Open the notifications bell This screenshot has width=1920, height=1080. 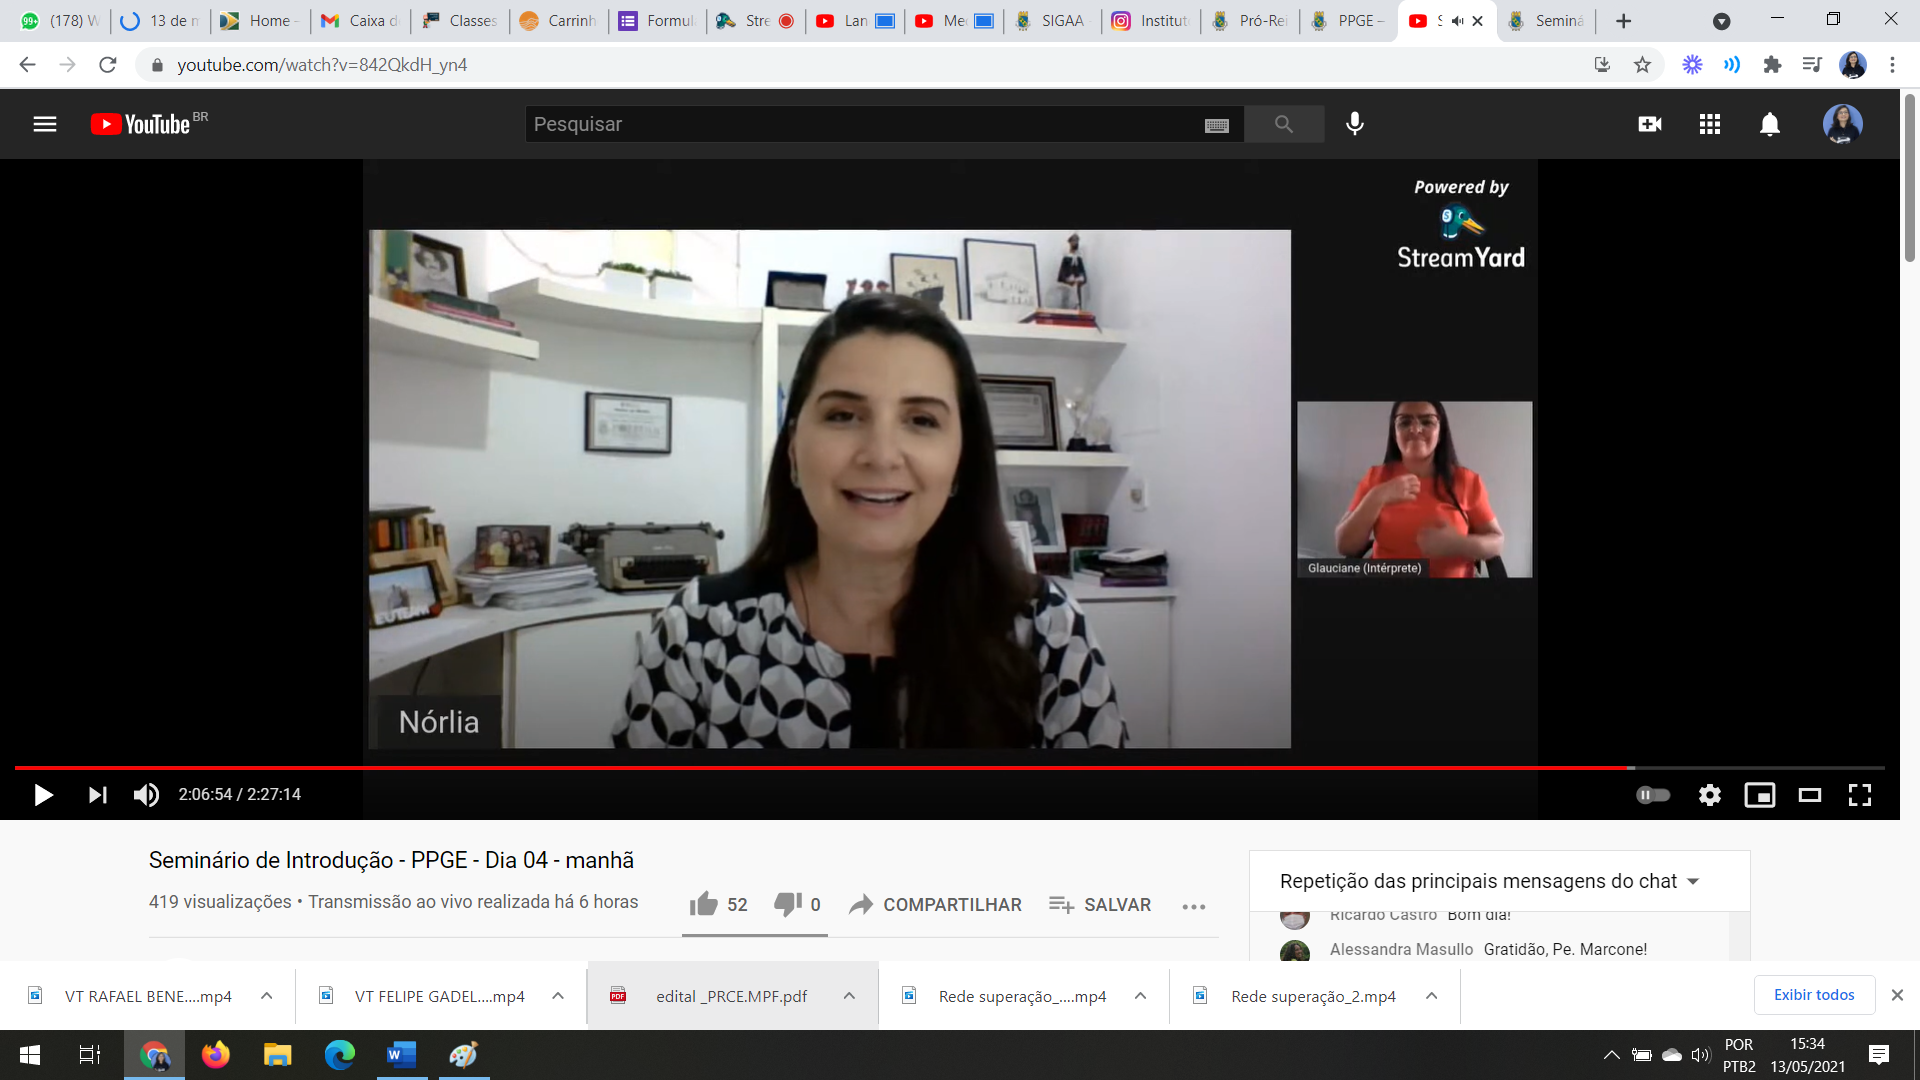pyautogui.click(x=1770, y=124)
